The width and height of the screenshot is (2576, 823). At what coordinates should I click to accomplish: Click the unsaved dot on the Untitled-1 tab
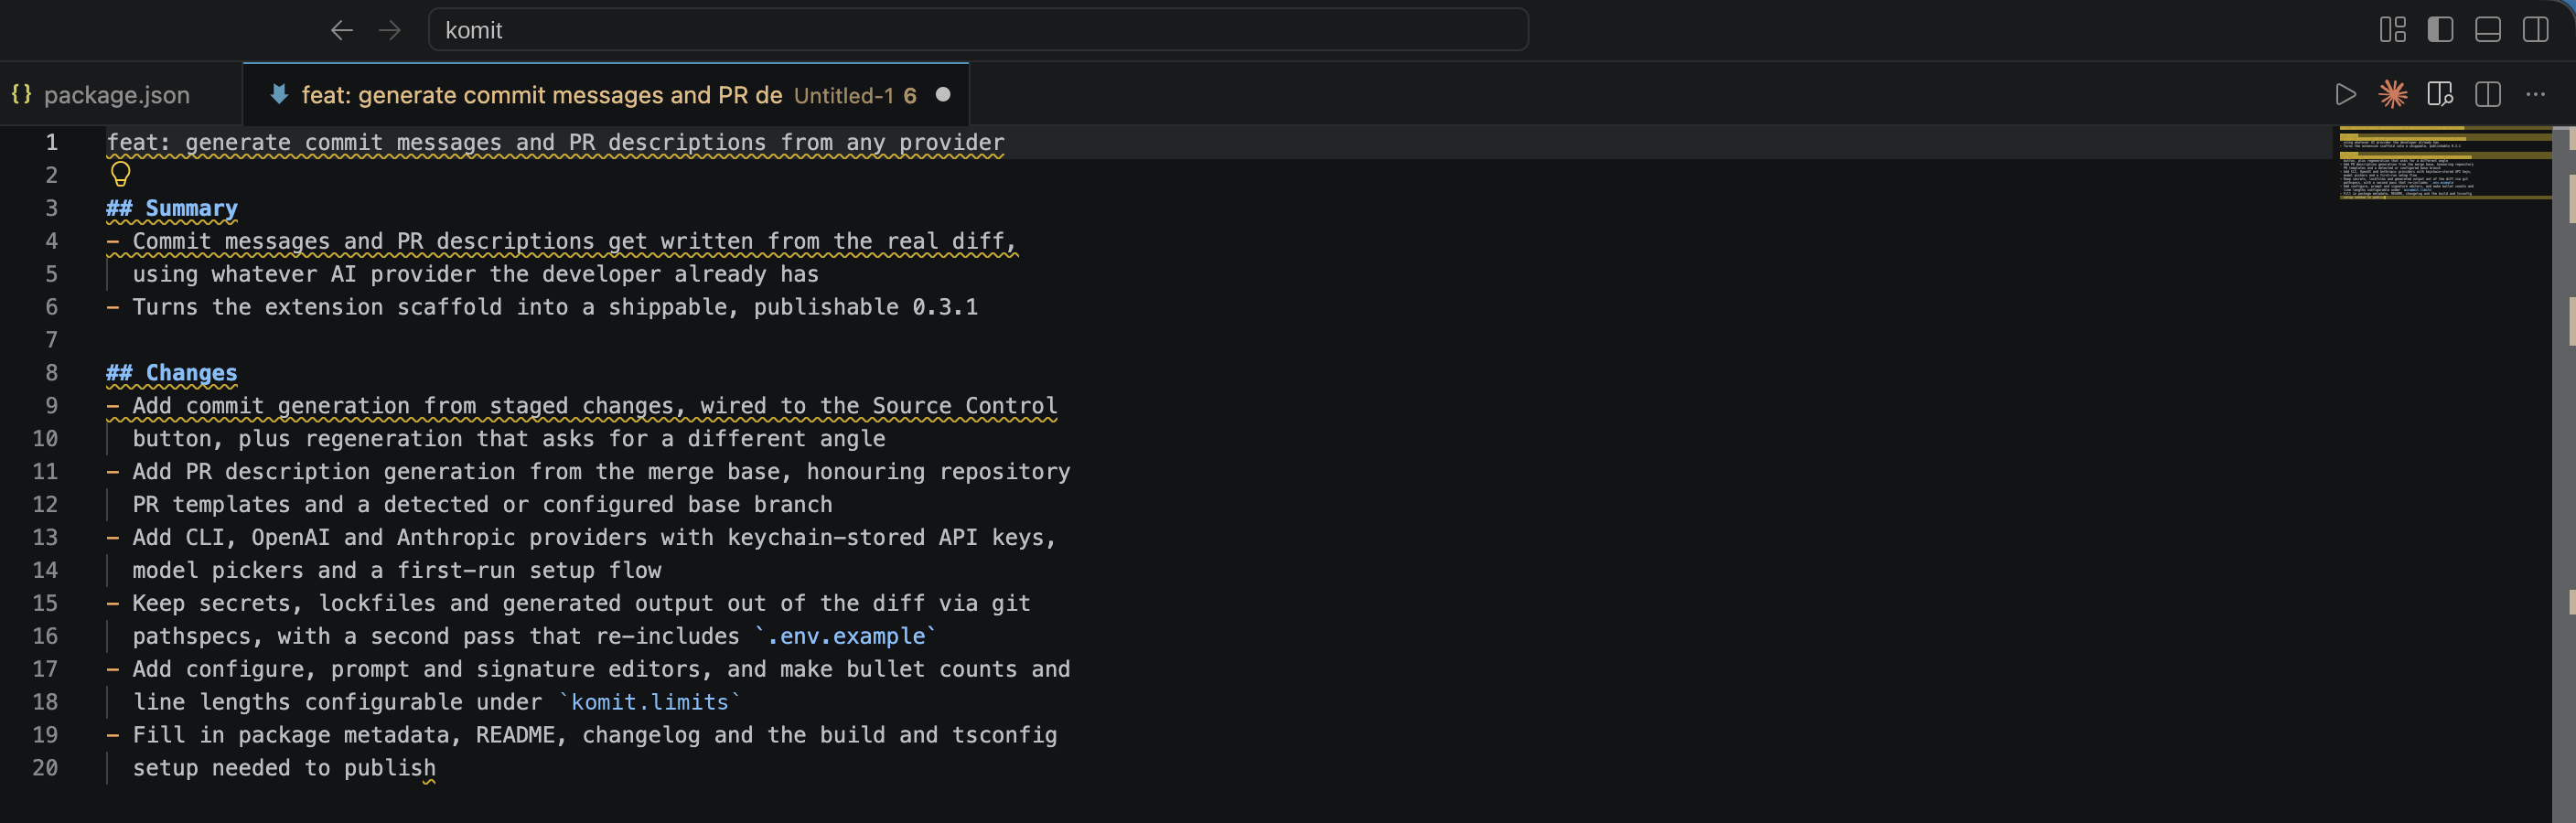[x=943, y=95]
